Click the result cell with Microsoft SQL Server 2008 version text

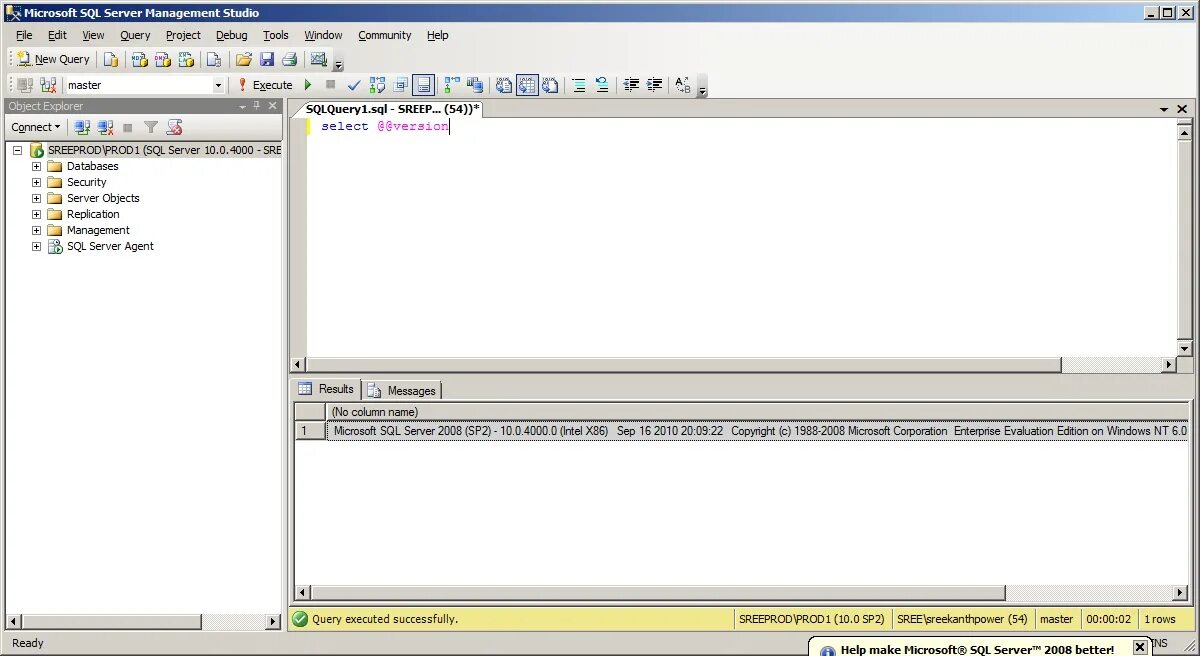pyautogui.click(x=758, y=431)
